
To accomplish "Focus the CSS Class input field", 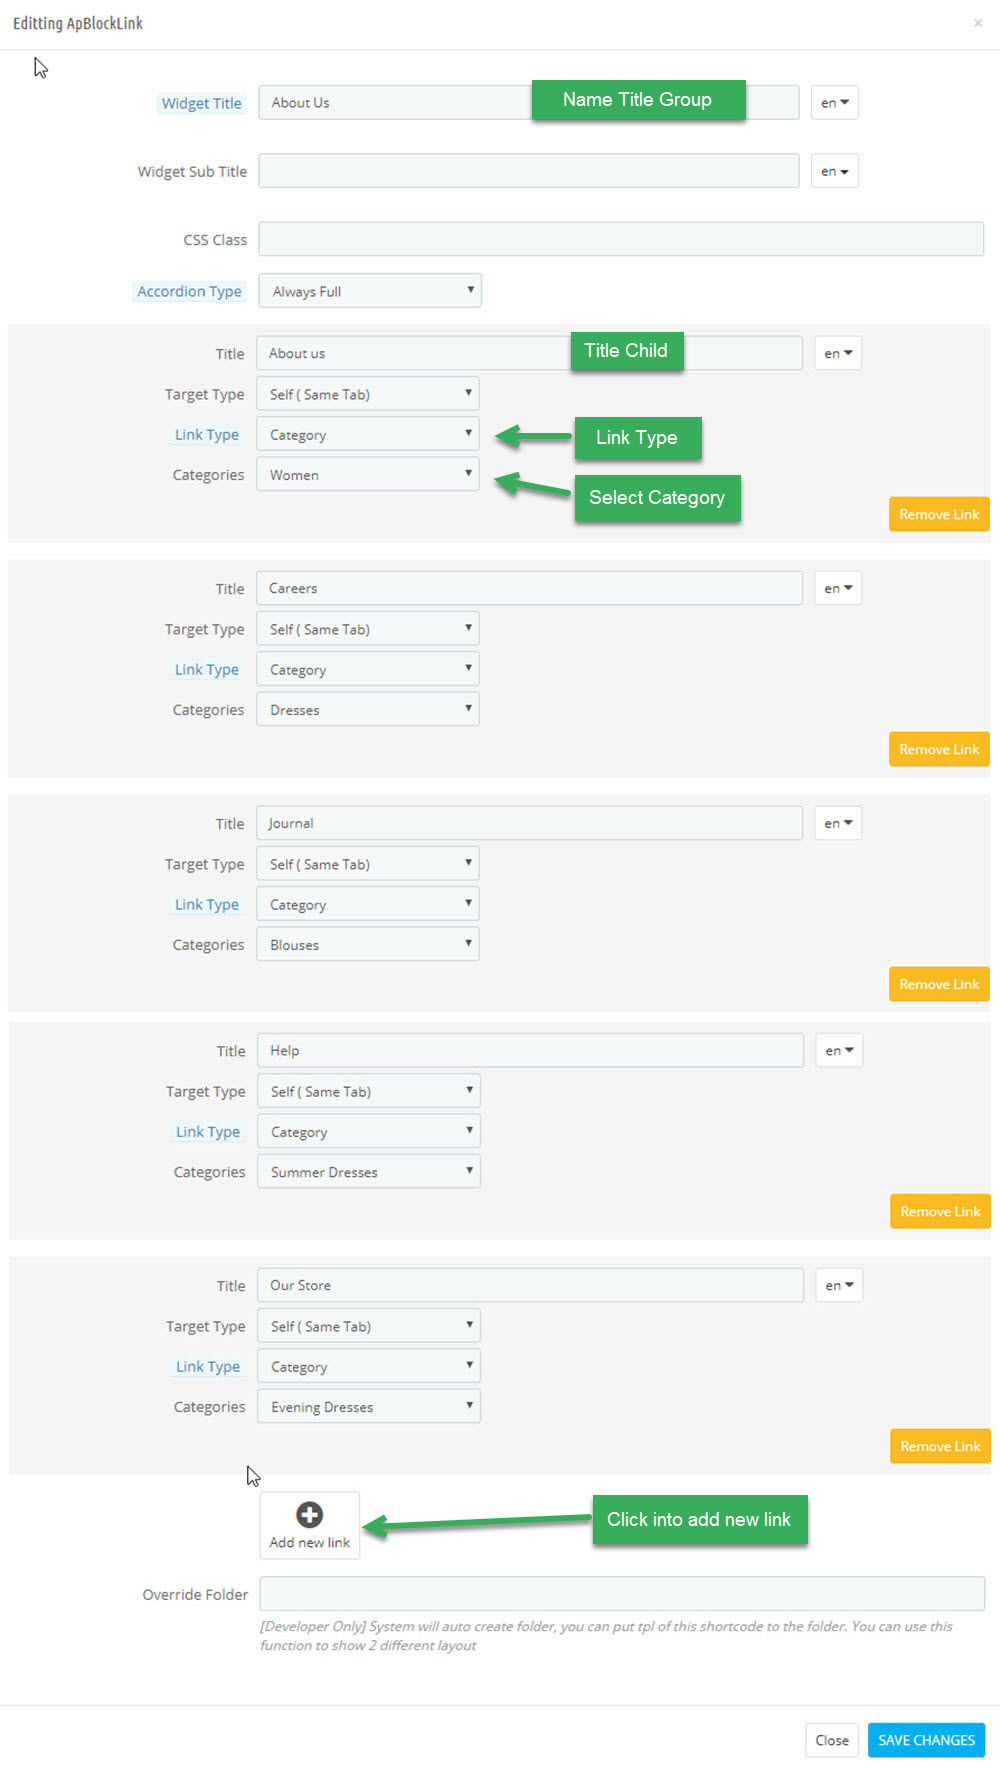I will pyautogui.click(x=621, y=239).
